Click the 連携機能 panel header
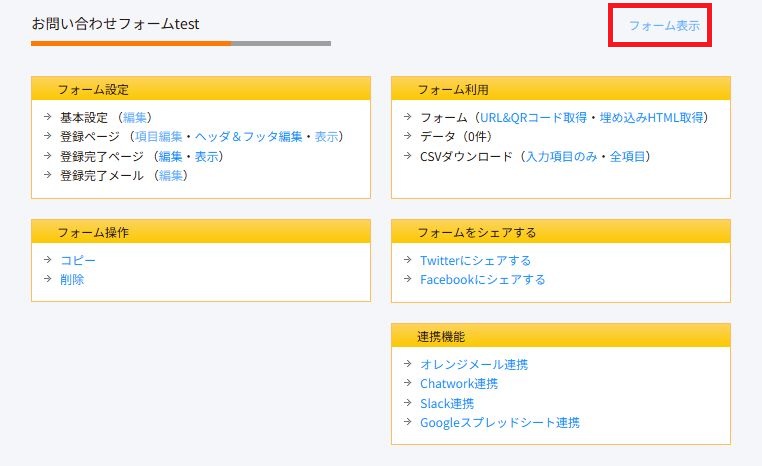Image resolution: width=762 pixels, height=466 pixels. coord(561,336)
